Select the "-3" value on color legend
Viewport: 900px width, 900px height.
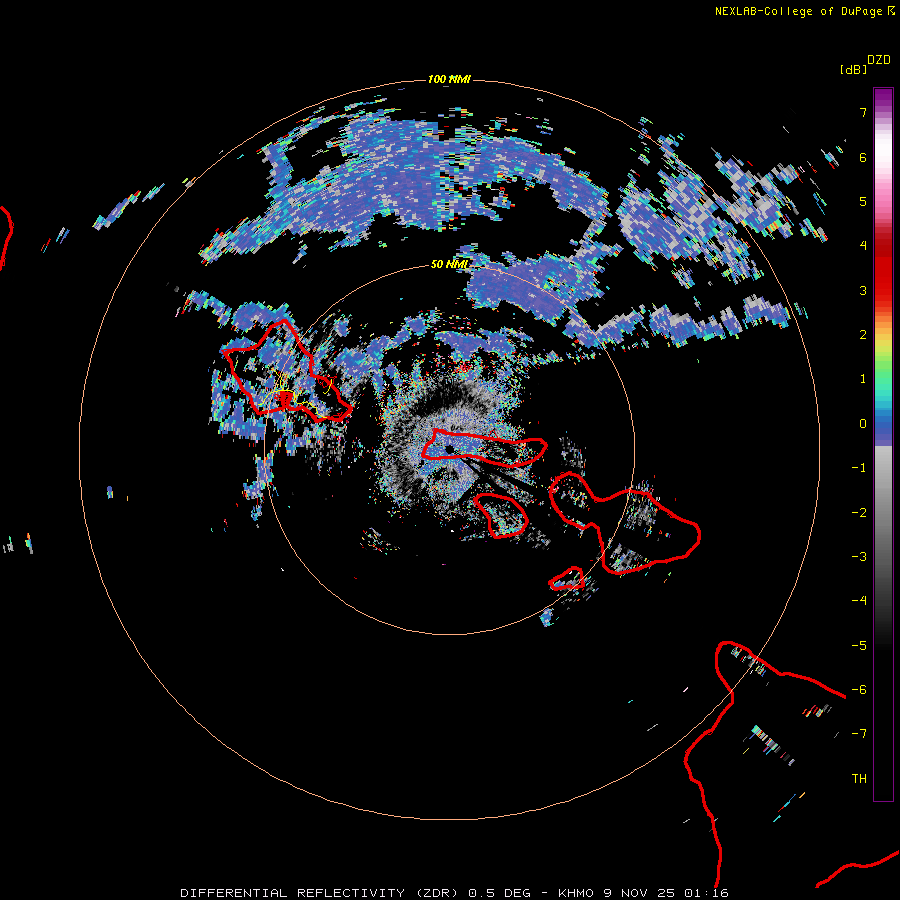[859, 557]
